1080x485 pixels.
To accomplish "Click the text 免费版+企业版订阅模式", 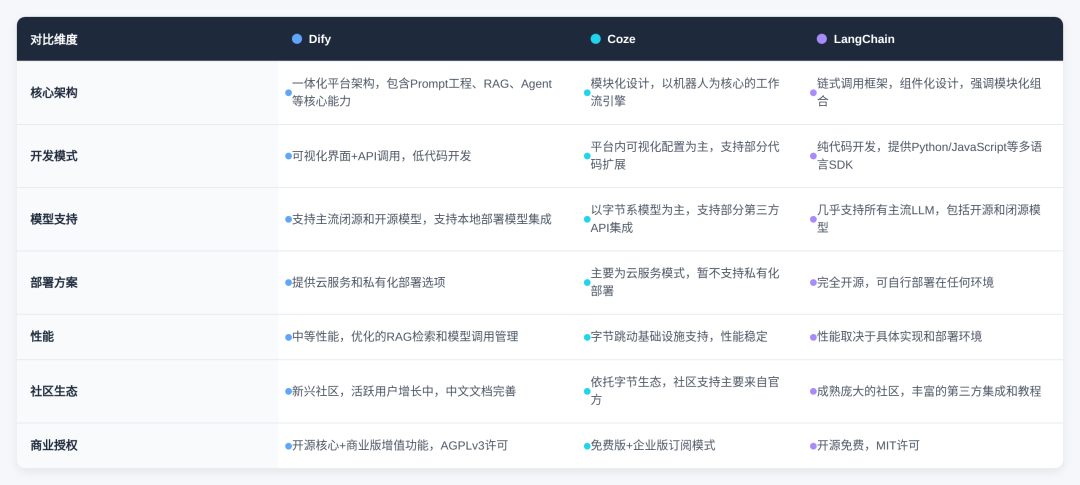I will (x=653, y=446).
